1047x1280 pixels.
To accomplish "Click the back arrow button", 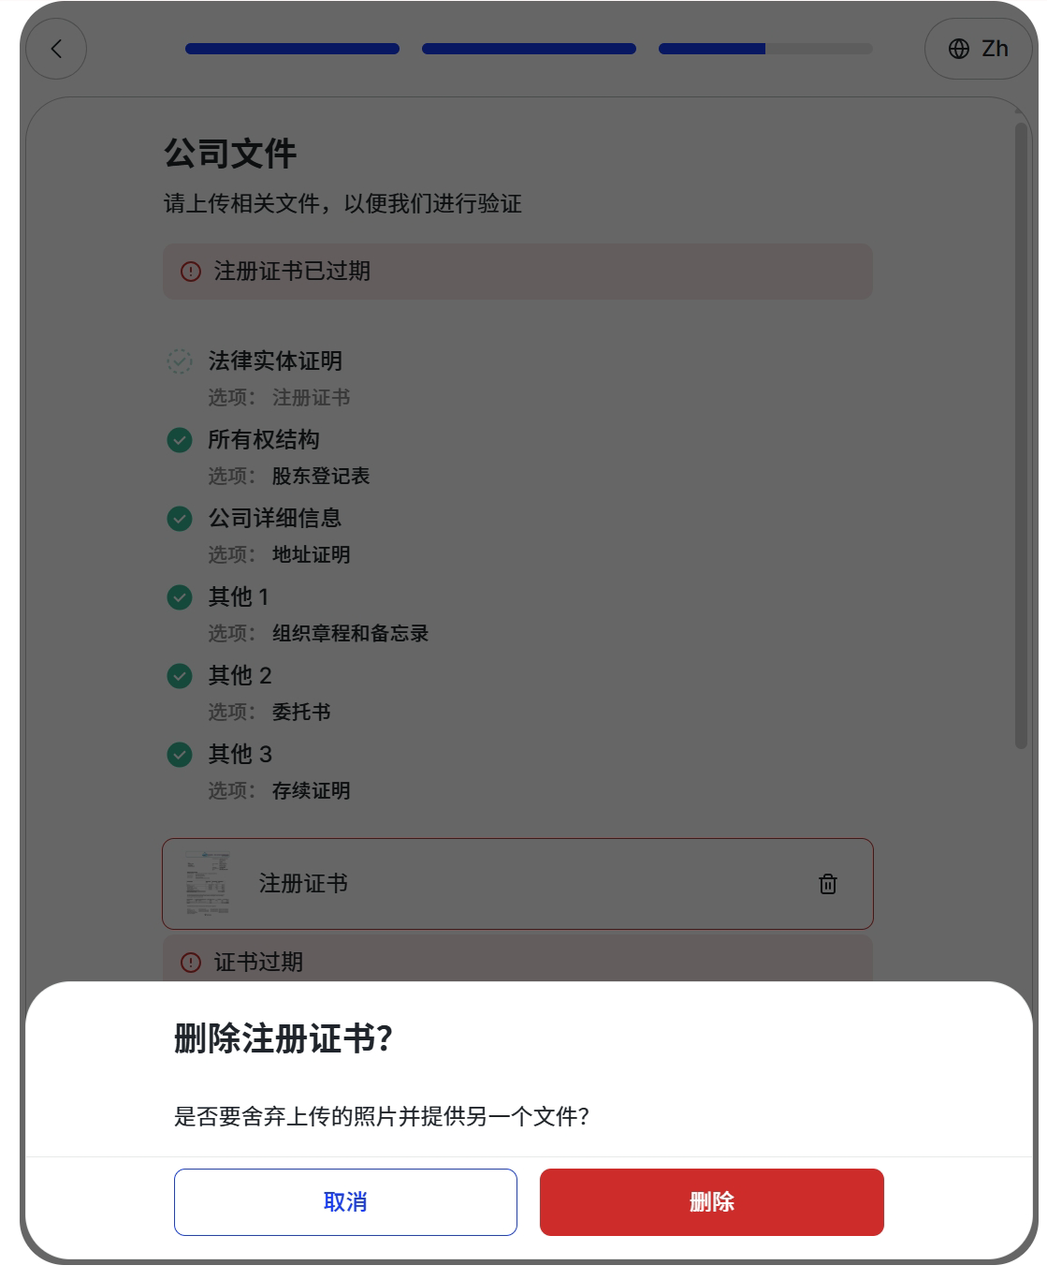I will pos(56,49).
